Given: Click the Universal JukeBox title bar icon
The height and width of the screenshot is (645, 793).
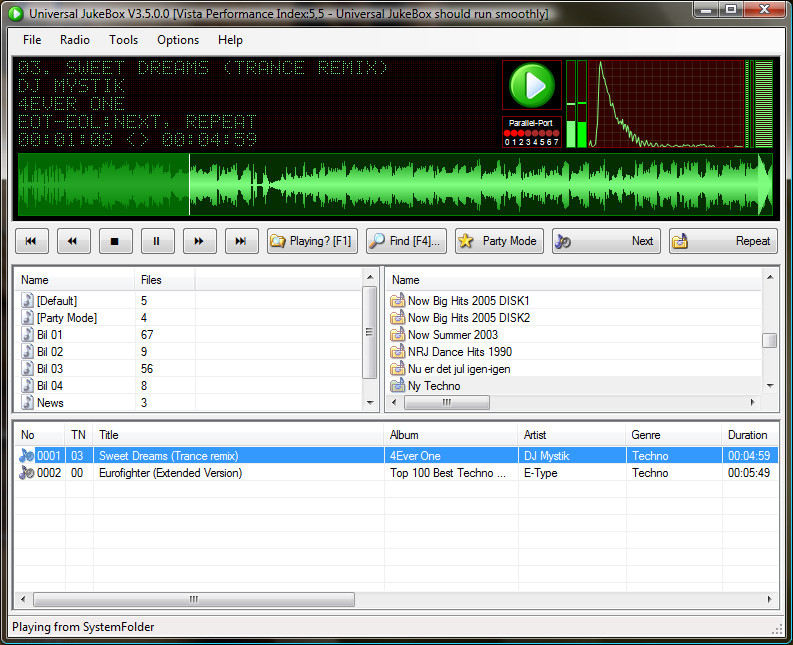Looking at the screenshot, I should (16, 14).
